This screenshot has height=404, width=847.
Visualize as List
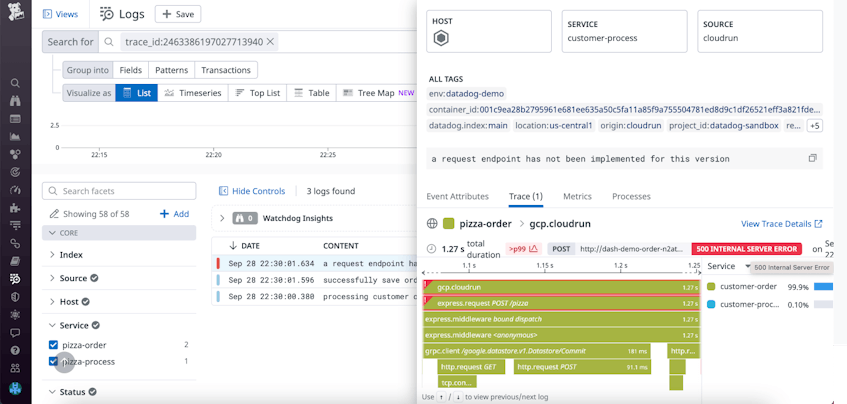(x=137, y=93)
